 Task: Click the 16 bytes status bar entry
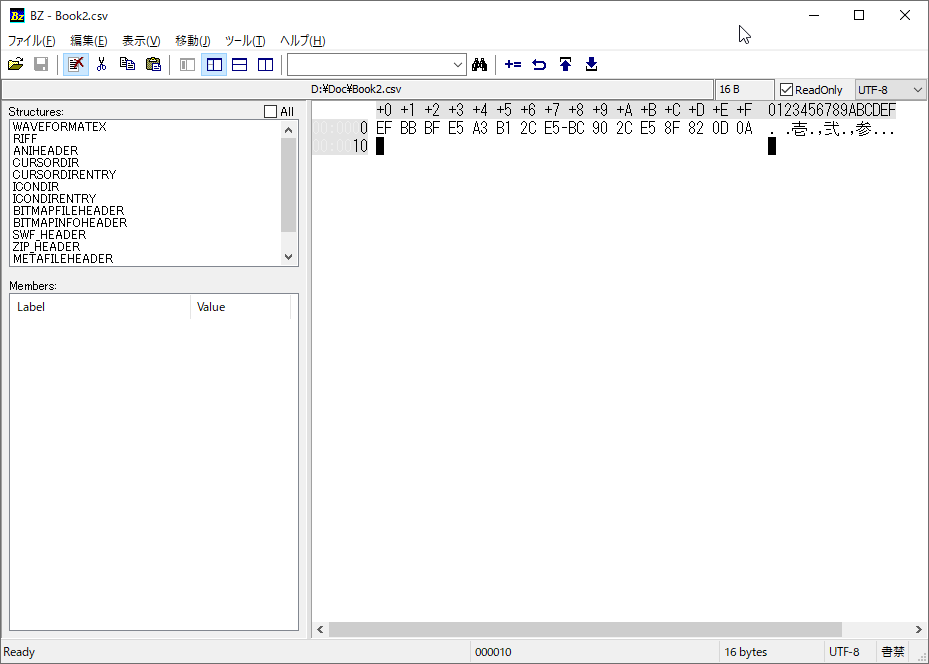[x=745, y=652]
